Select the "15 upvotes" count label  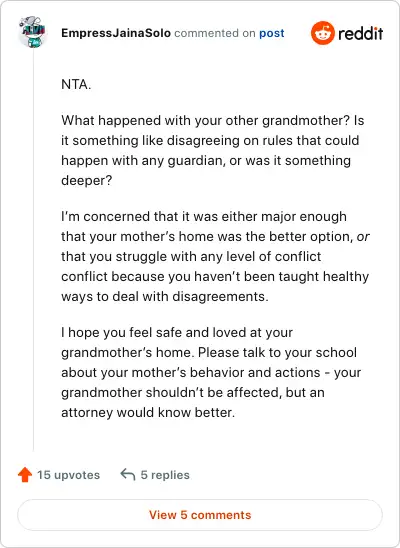(x=68, y=475)
